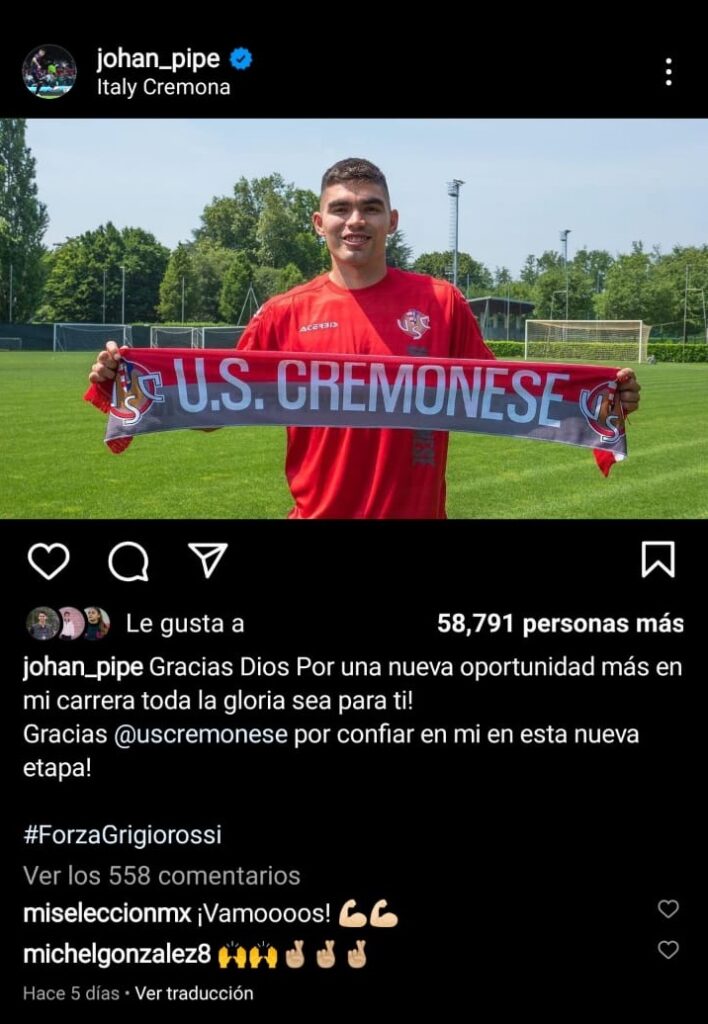Like michelgonzalez8's comment heart
Image resolution: width=708 pixels, height=1024 pixels.
[668, 950]
